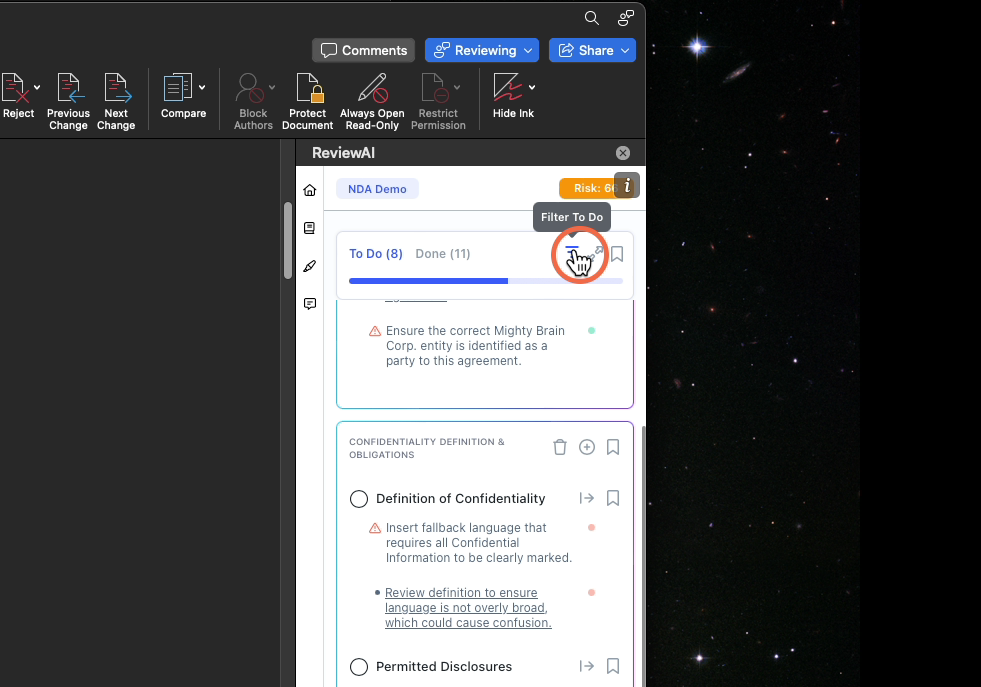Toggle Always Open Read-Only
Image resolution: width=981 pixels, height=687 pixels.
pos(372,101)
